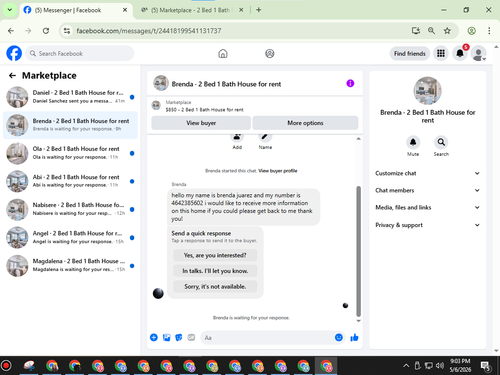Click the More options button
The height and width of the screenshot is (375, 500).
pyautogui.click(x=305, y=123)
